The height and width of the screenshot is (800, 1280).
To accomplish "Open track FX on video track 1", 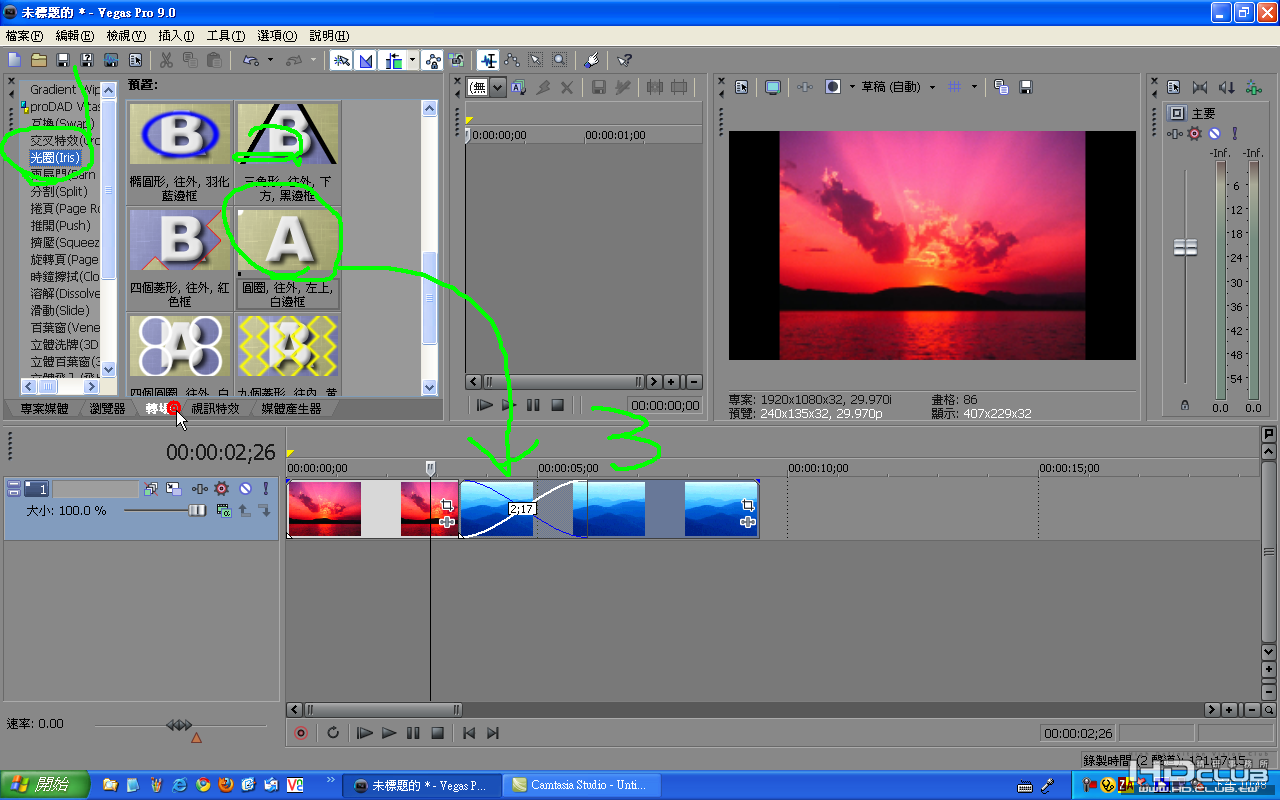I will [221, 489].
